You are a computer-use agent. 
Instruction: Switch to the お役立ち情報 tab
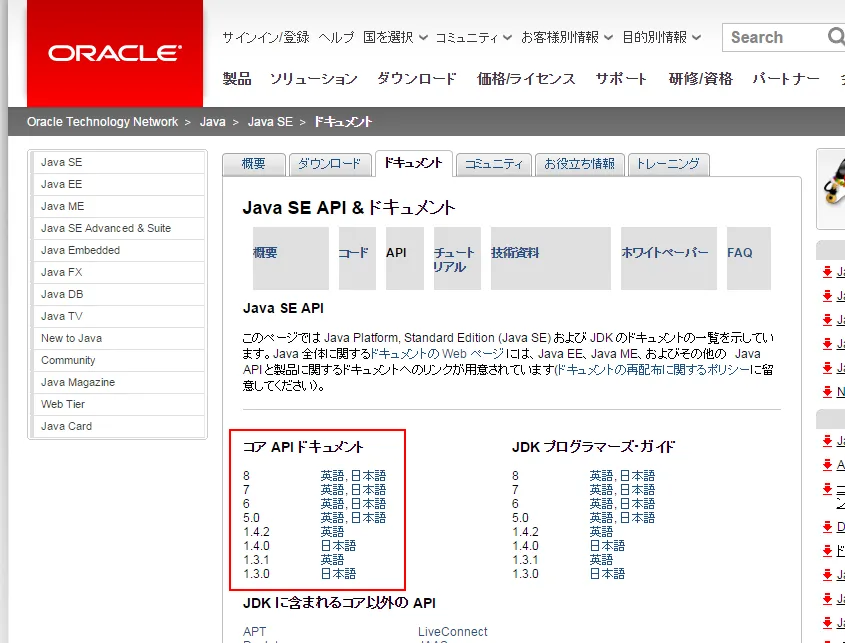(x=579, y=164)
